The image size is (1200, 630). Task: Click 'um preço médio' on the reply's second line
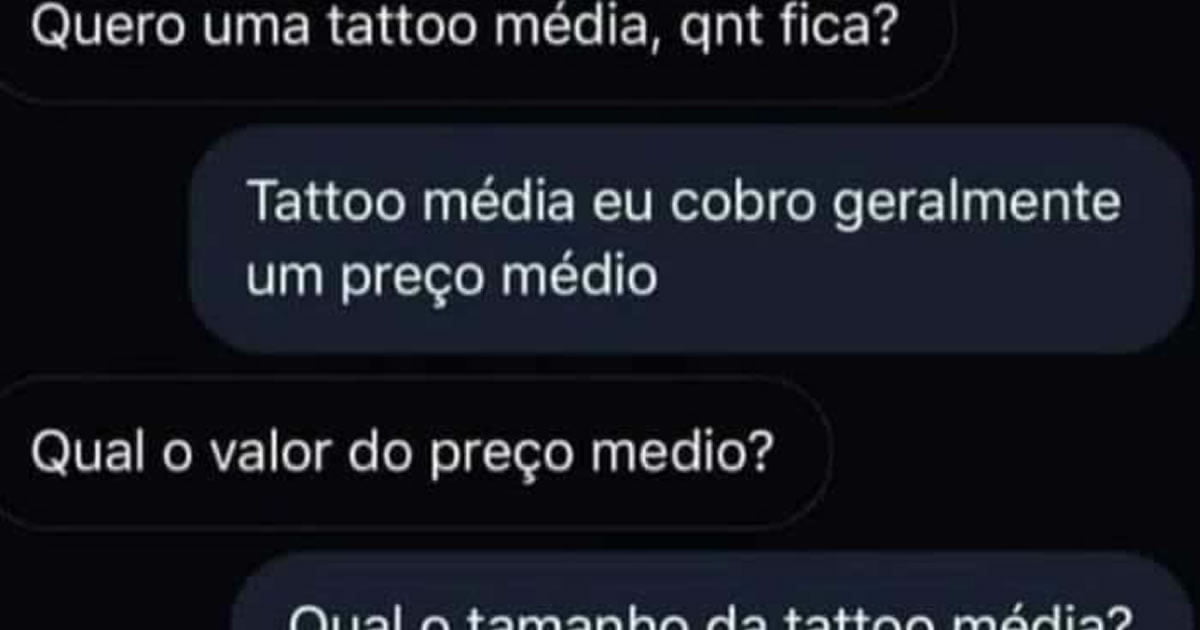tap(452, 275)
